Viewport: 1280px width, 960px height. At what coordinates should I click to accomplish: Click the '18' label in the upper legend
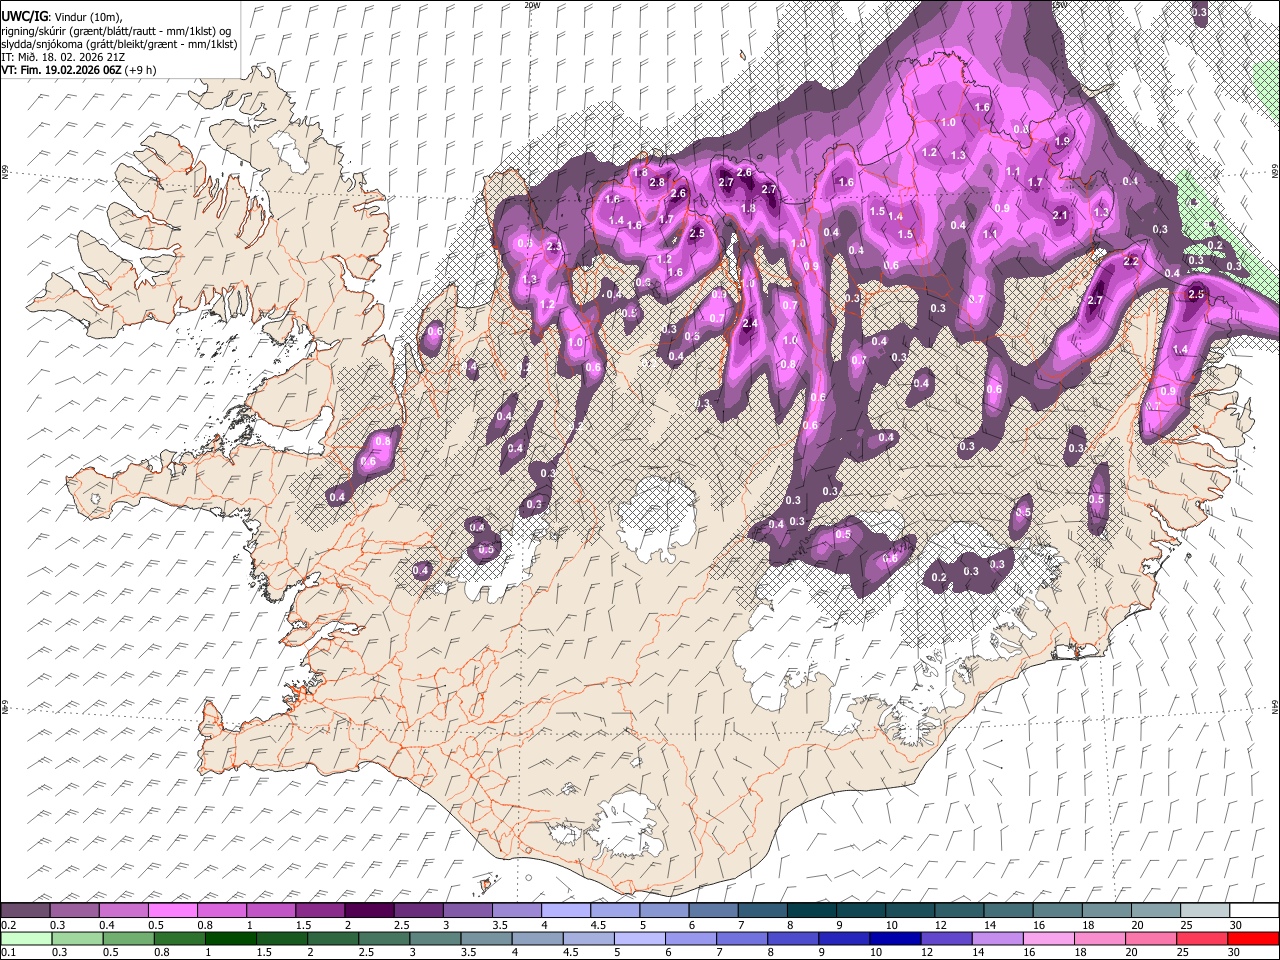pos(1087,925)
